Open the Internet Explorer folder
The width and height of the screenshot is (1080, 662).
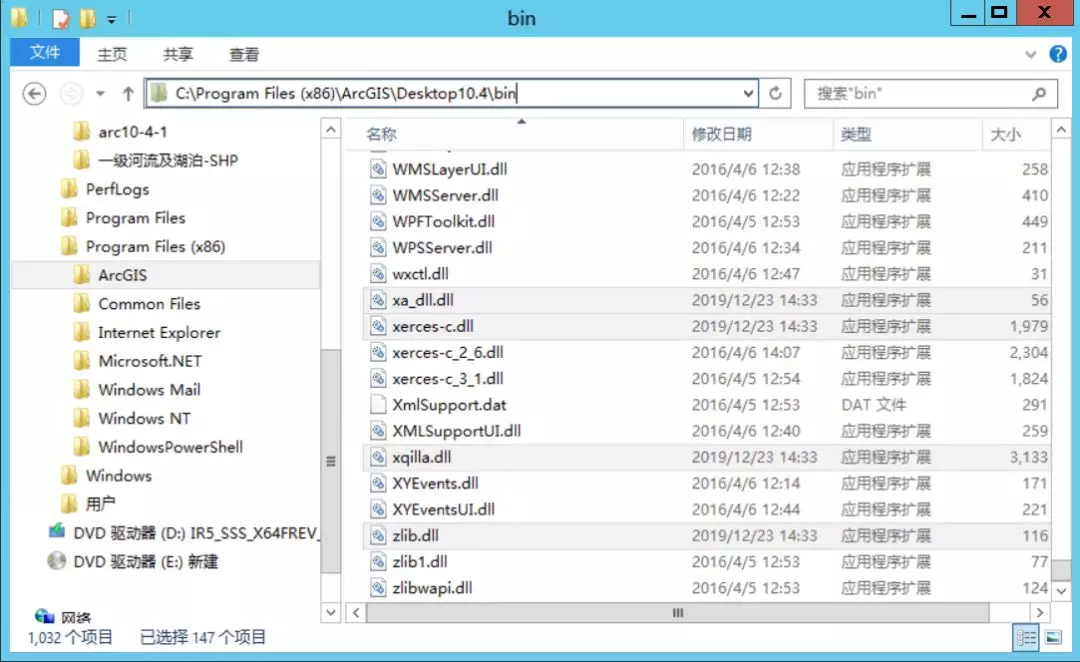(147, 333)
